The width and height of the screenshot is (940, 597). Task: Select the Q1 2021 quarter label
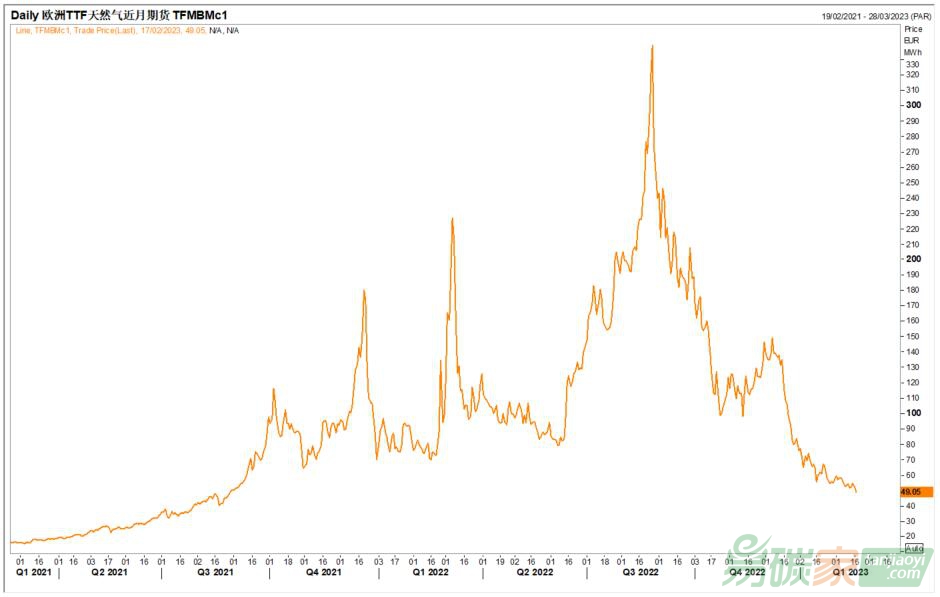(35, 573)
